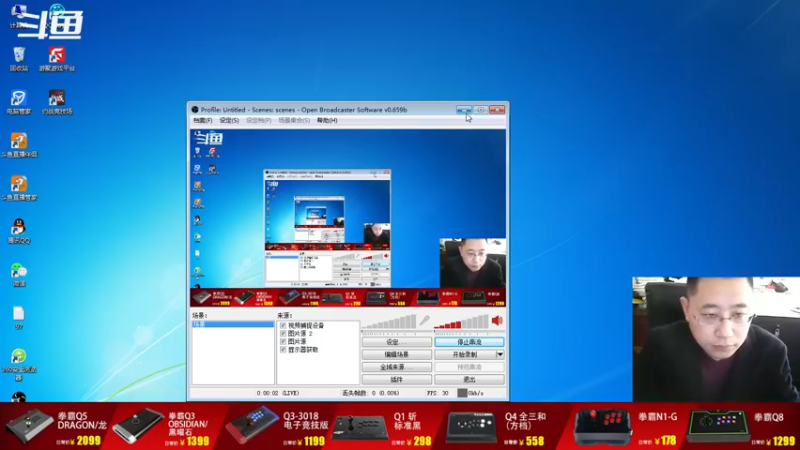This screenshot has height=450, width=800.
Task: Open the 电脑管家 desktop shortcut
Action: (x=19, y=102)
